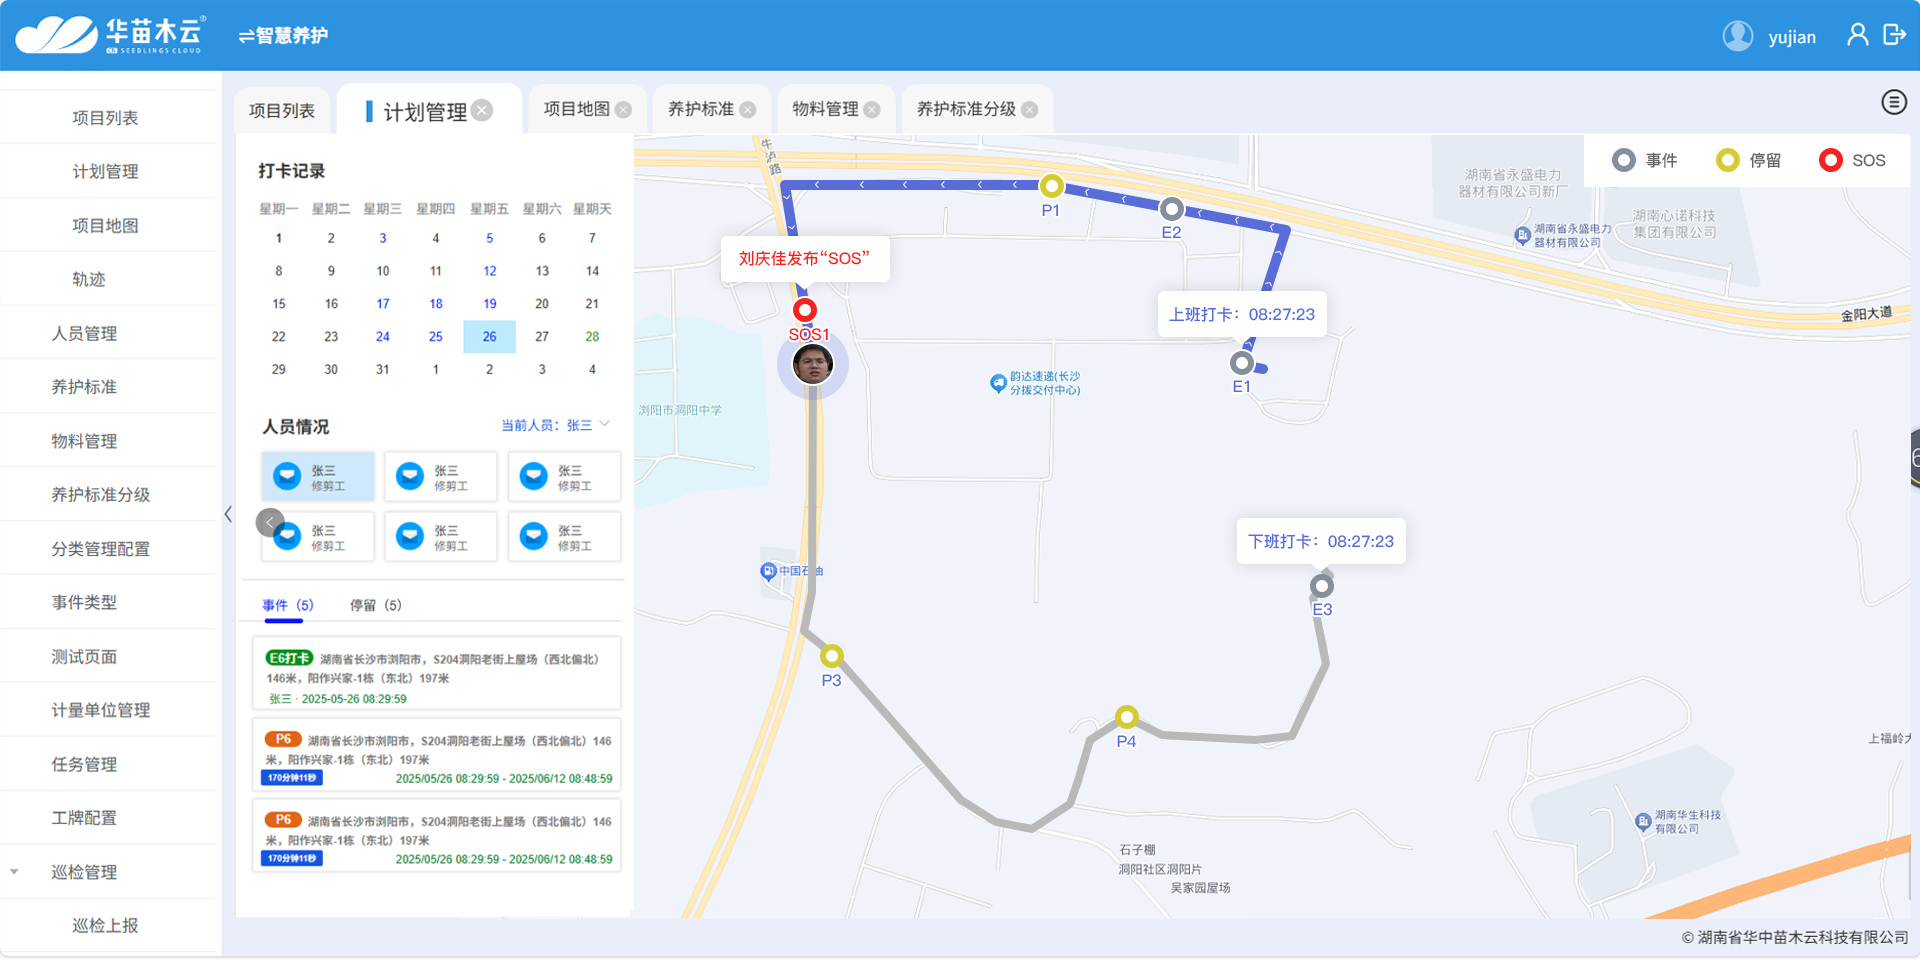Screen dimensions: 1920x960
Task: Expand the 巡检管理 sidebar group
Action: (85, 872)
